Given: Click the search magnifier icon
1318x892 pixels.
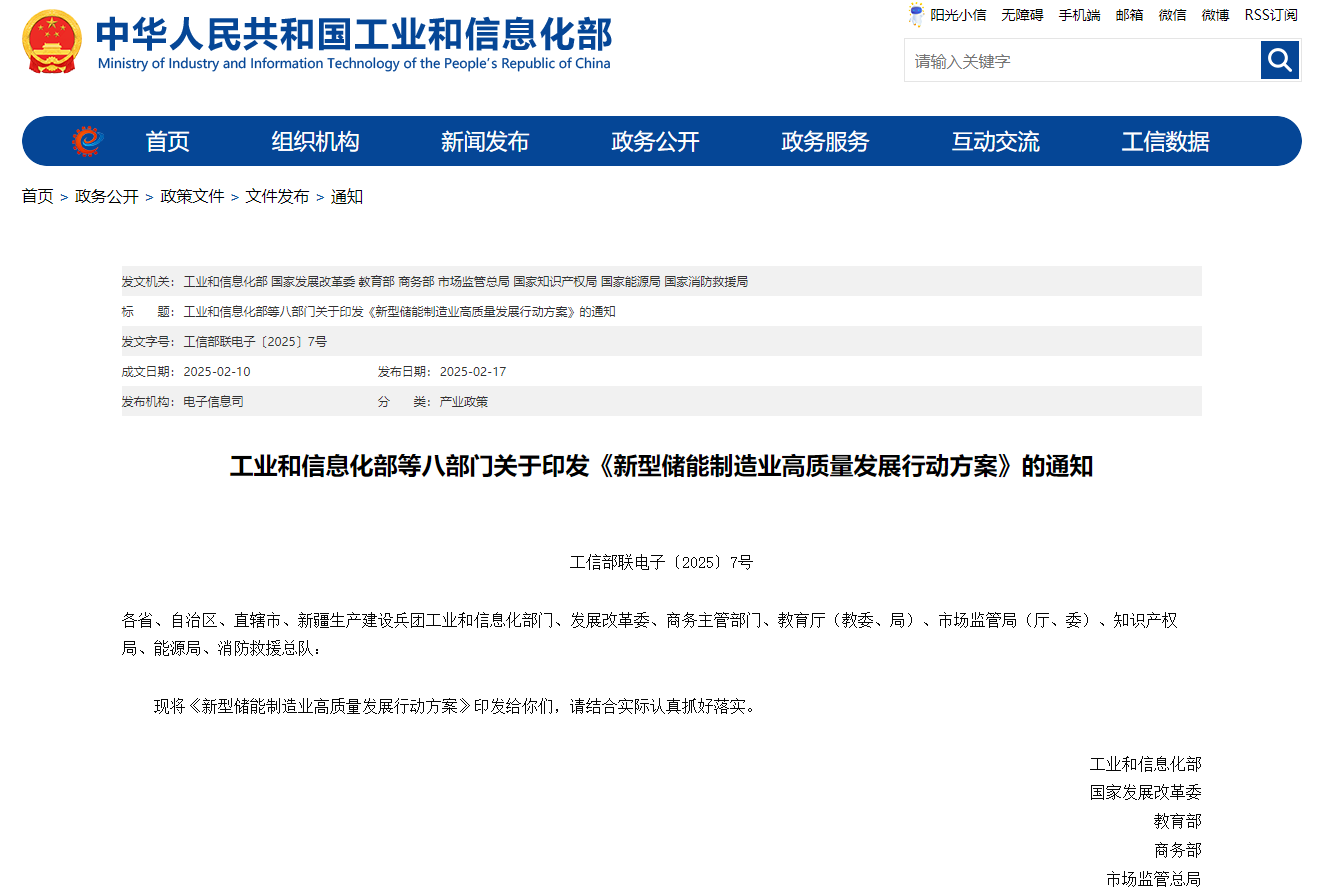Looking at the screenshot, I should click(1279, 60).
